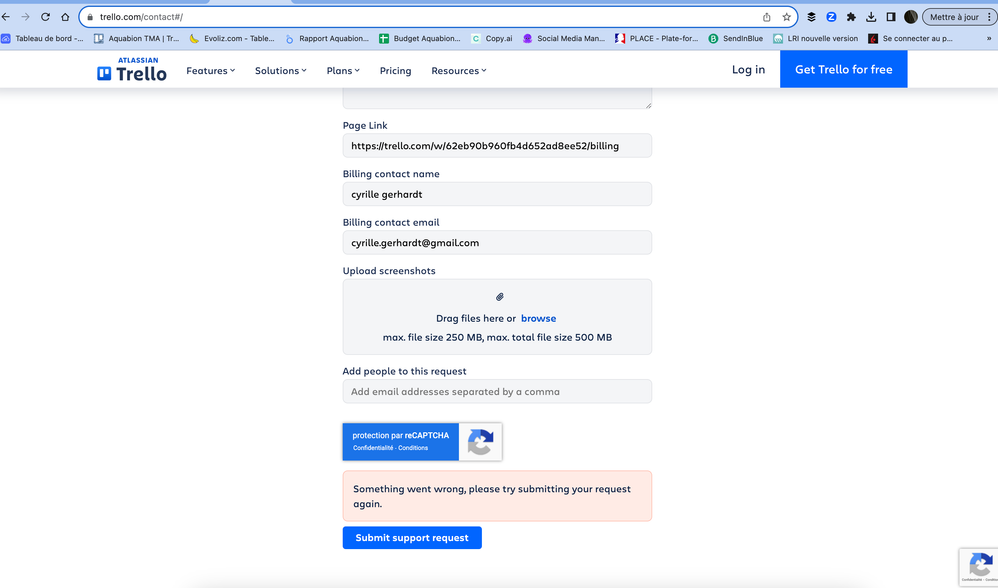Click the Billing contact email field

[497, 242]
